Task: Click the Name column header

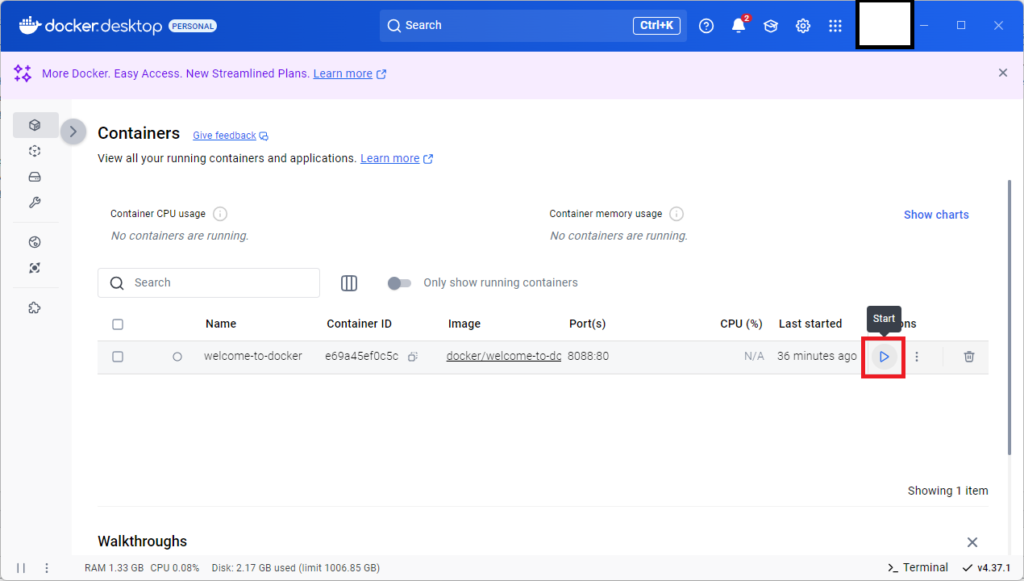Action: pos(221,324)
